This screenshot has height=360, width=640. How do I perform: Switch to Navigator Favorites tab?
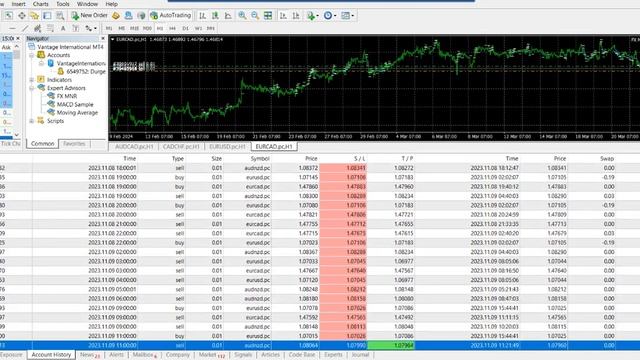click(74, 144)
